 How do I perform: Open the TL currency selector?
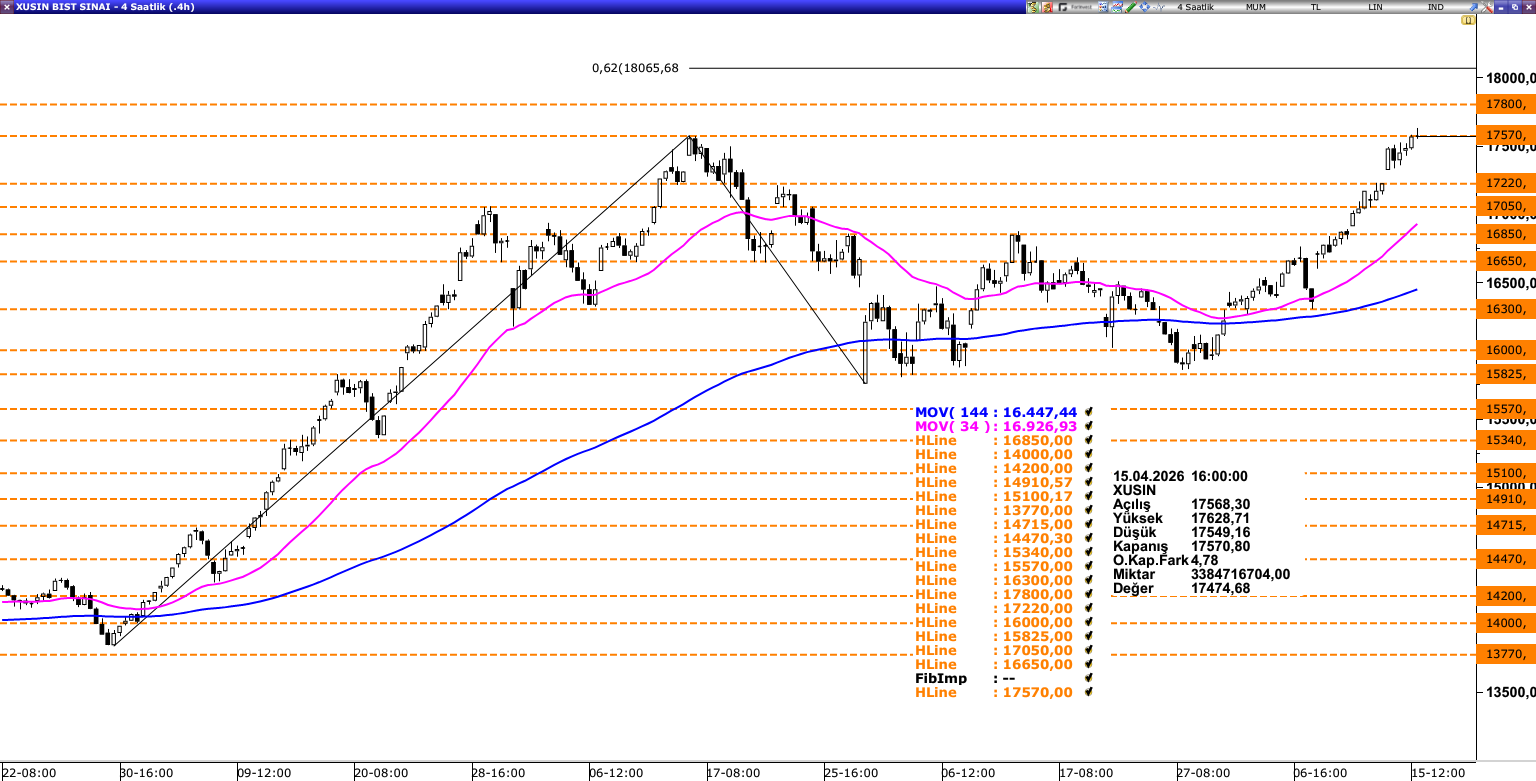point(1315,7)
